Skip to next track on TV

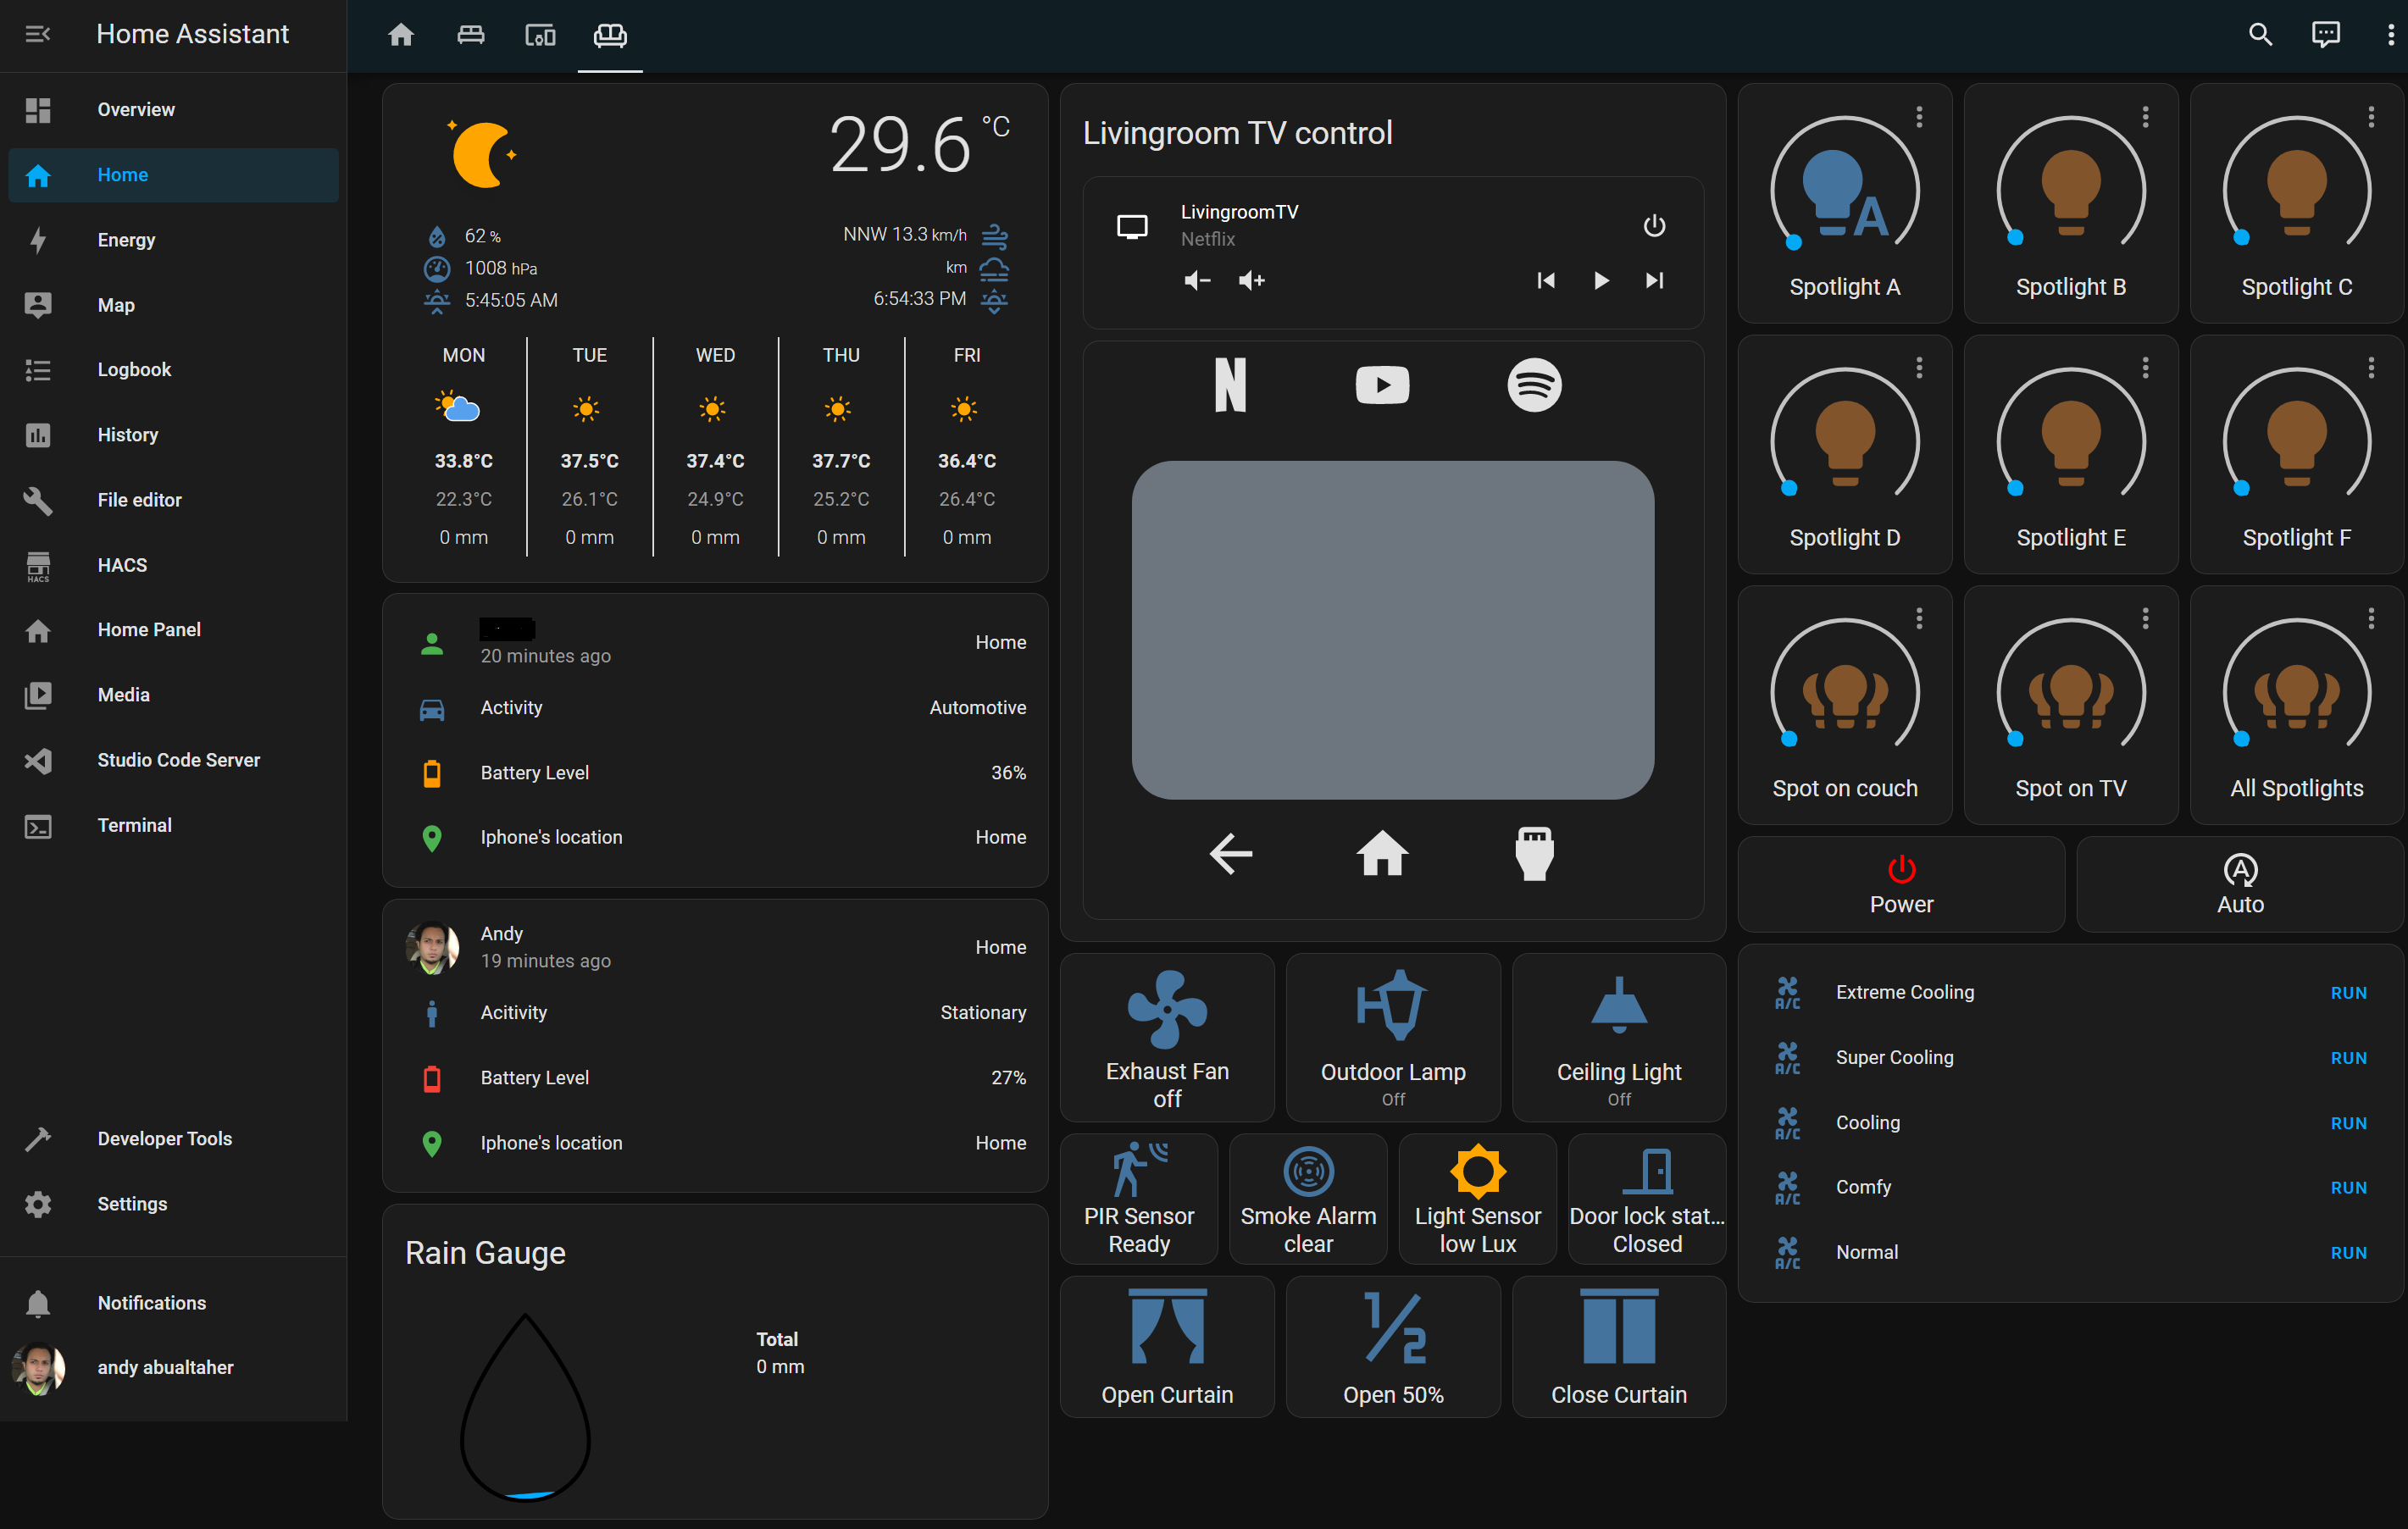[1655, 281]
